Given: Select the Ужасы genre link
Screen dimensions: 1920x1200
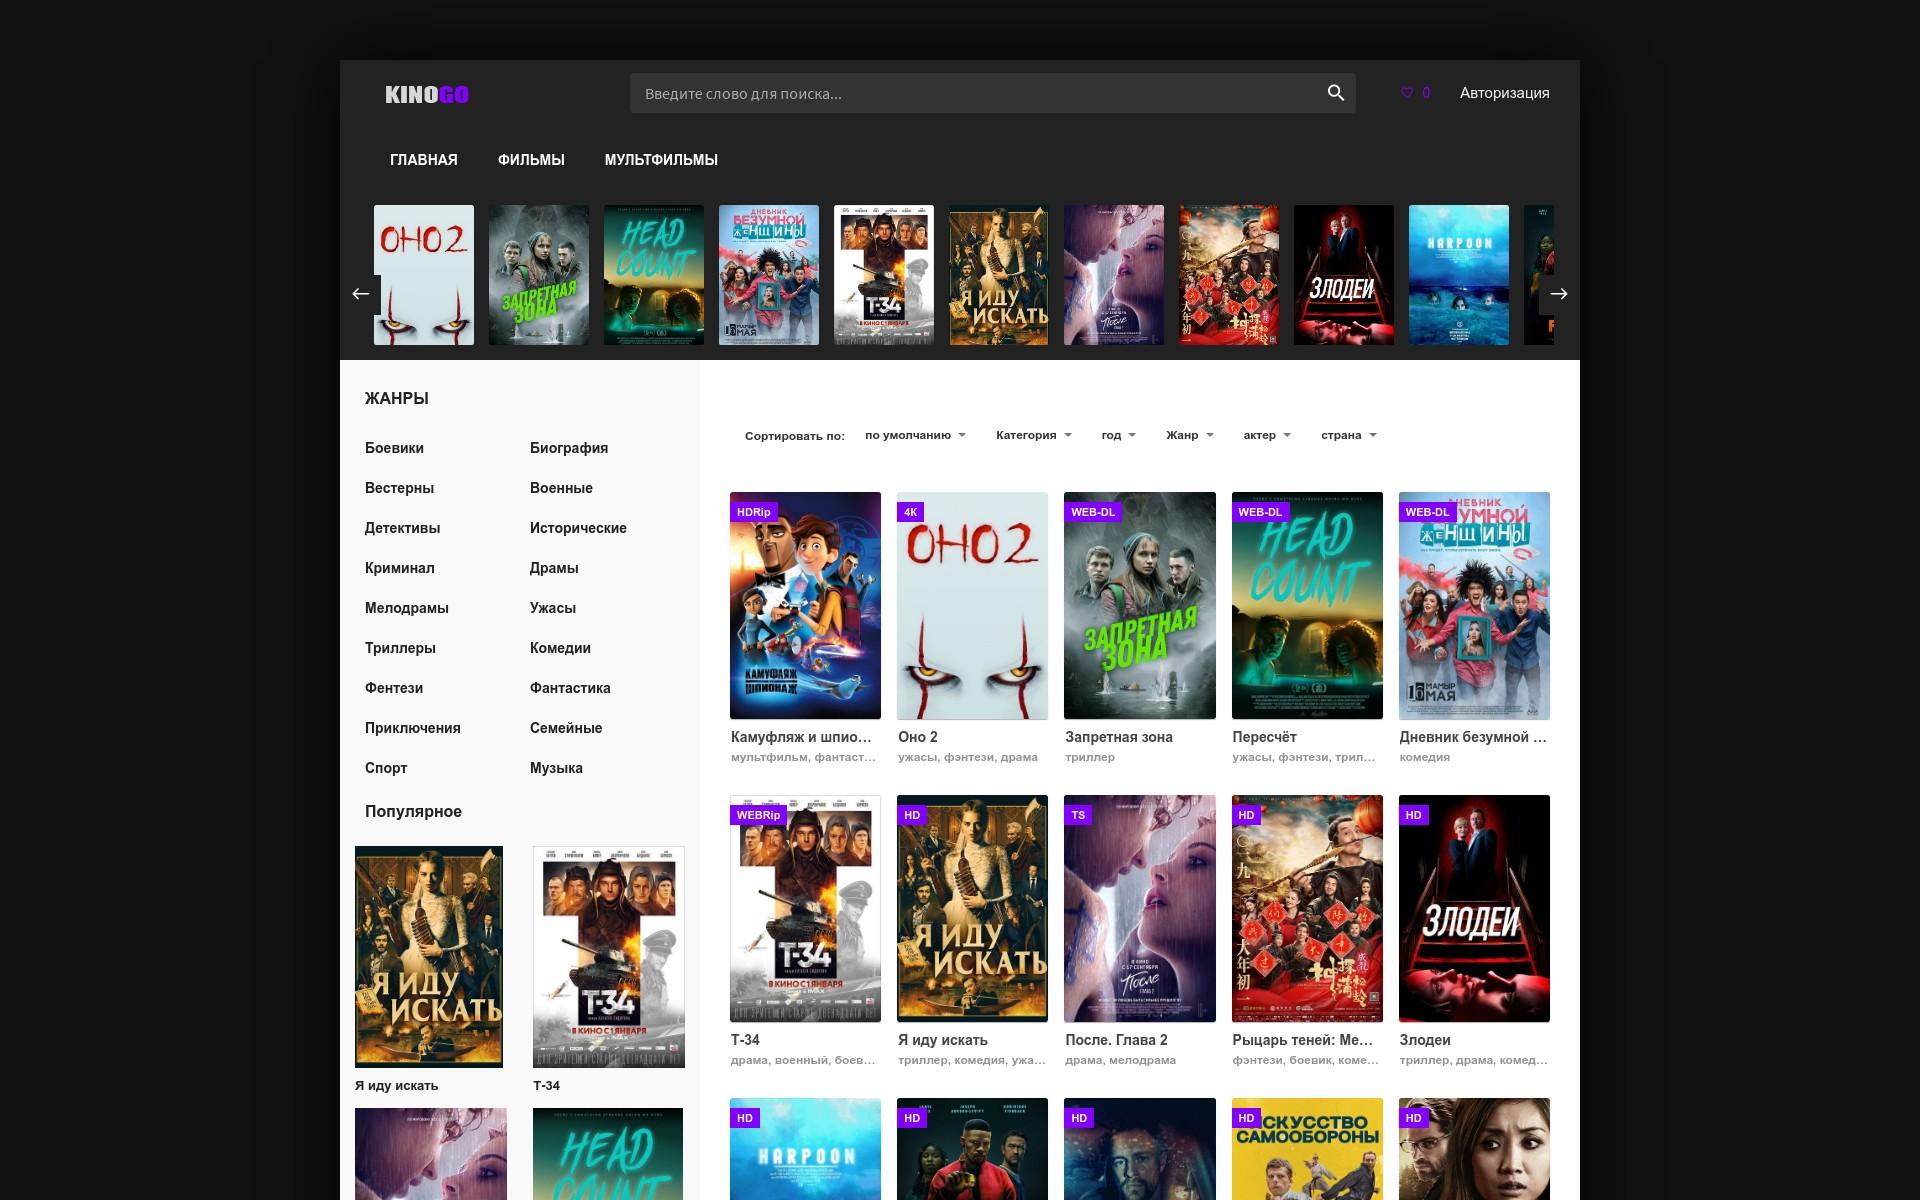Looking at the screenshot, I should click(553, 608).
